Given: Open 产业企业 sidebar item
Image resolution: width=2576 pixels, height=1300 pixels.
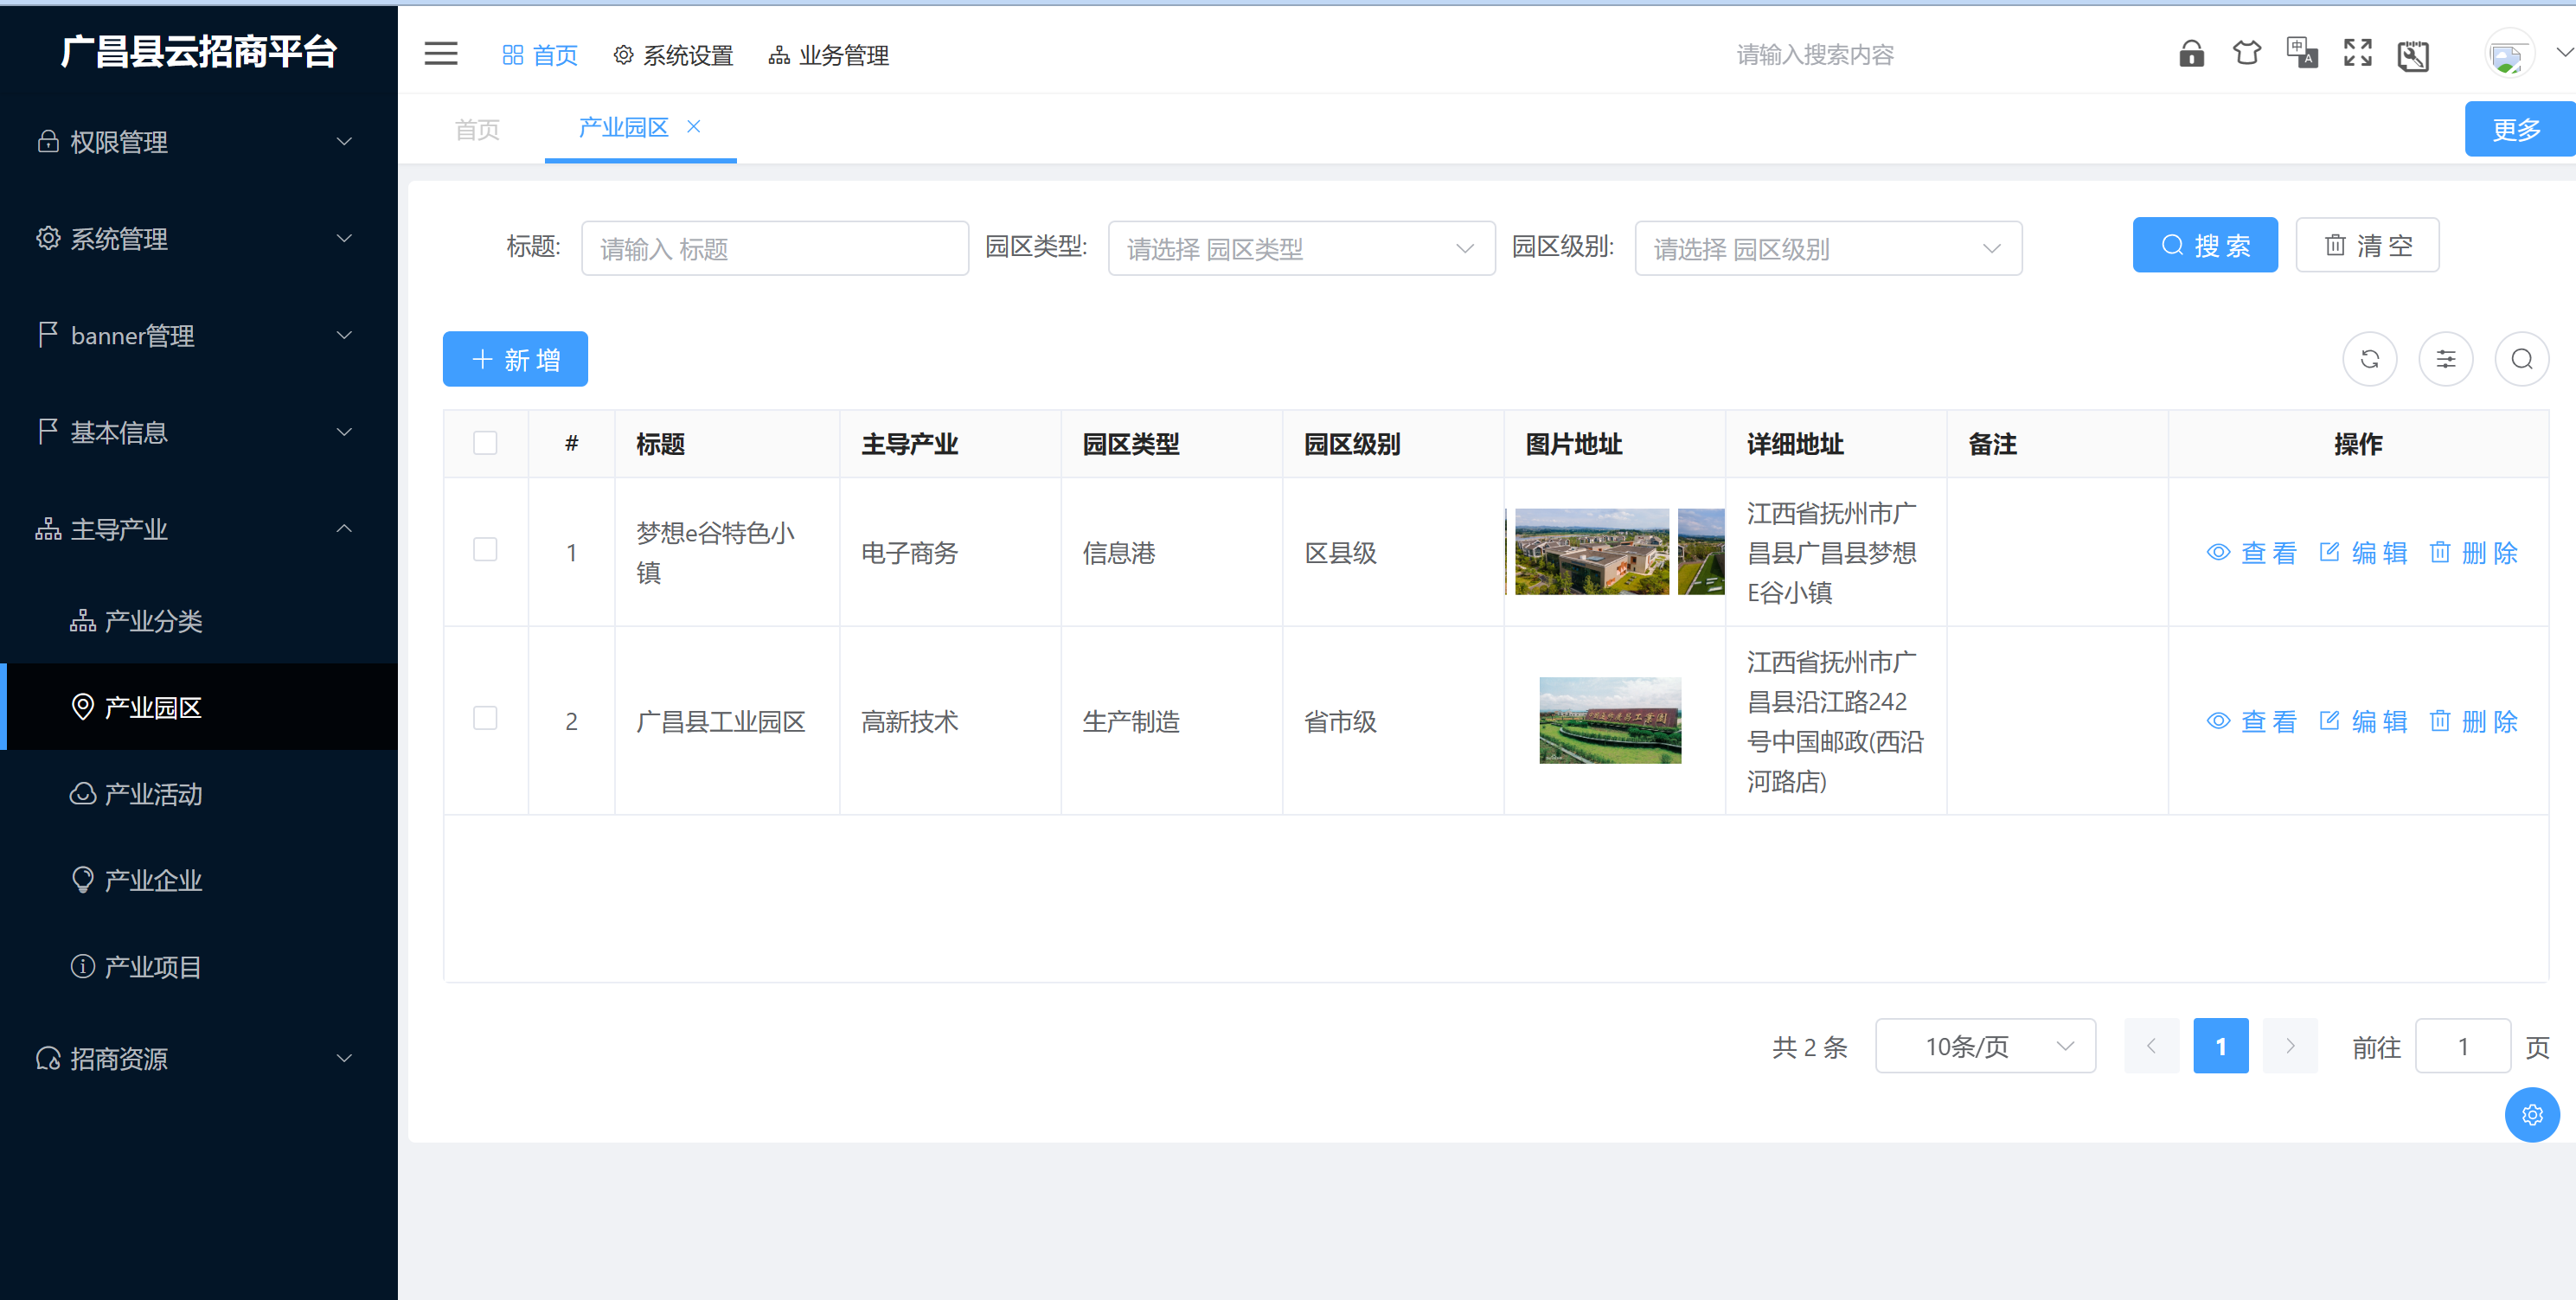Looking at the screenshot, I should (x=199, y=880).
